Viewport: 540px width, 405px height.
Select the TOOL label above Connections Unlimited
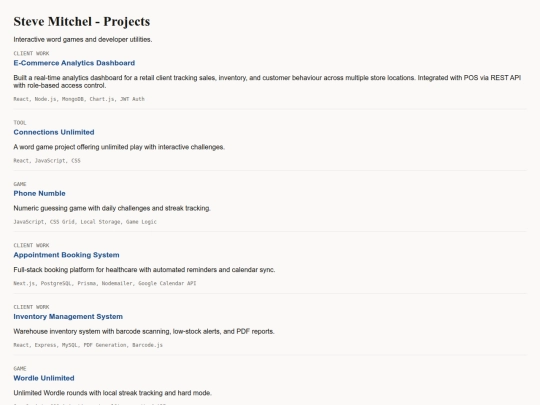click(20, 123)
